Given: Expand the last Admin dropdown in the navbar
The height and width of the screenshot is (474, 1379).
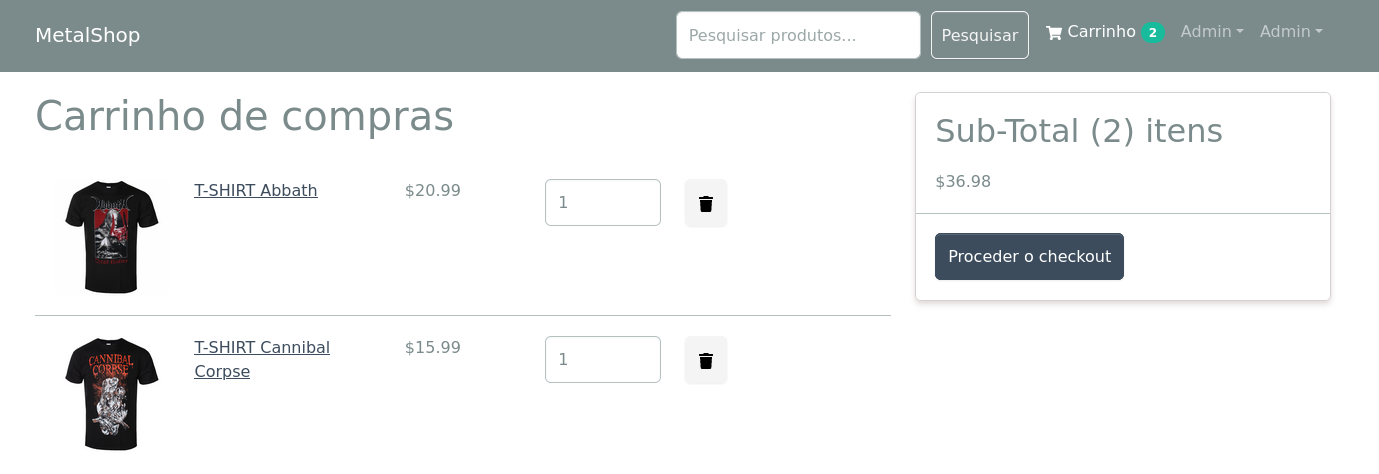Looking at the screenshot, I should [x=1290, y=32].
